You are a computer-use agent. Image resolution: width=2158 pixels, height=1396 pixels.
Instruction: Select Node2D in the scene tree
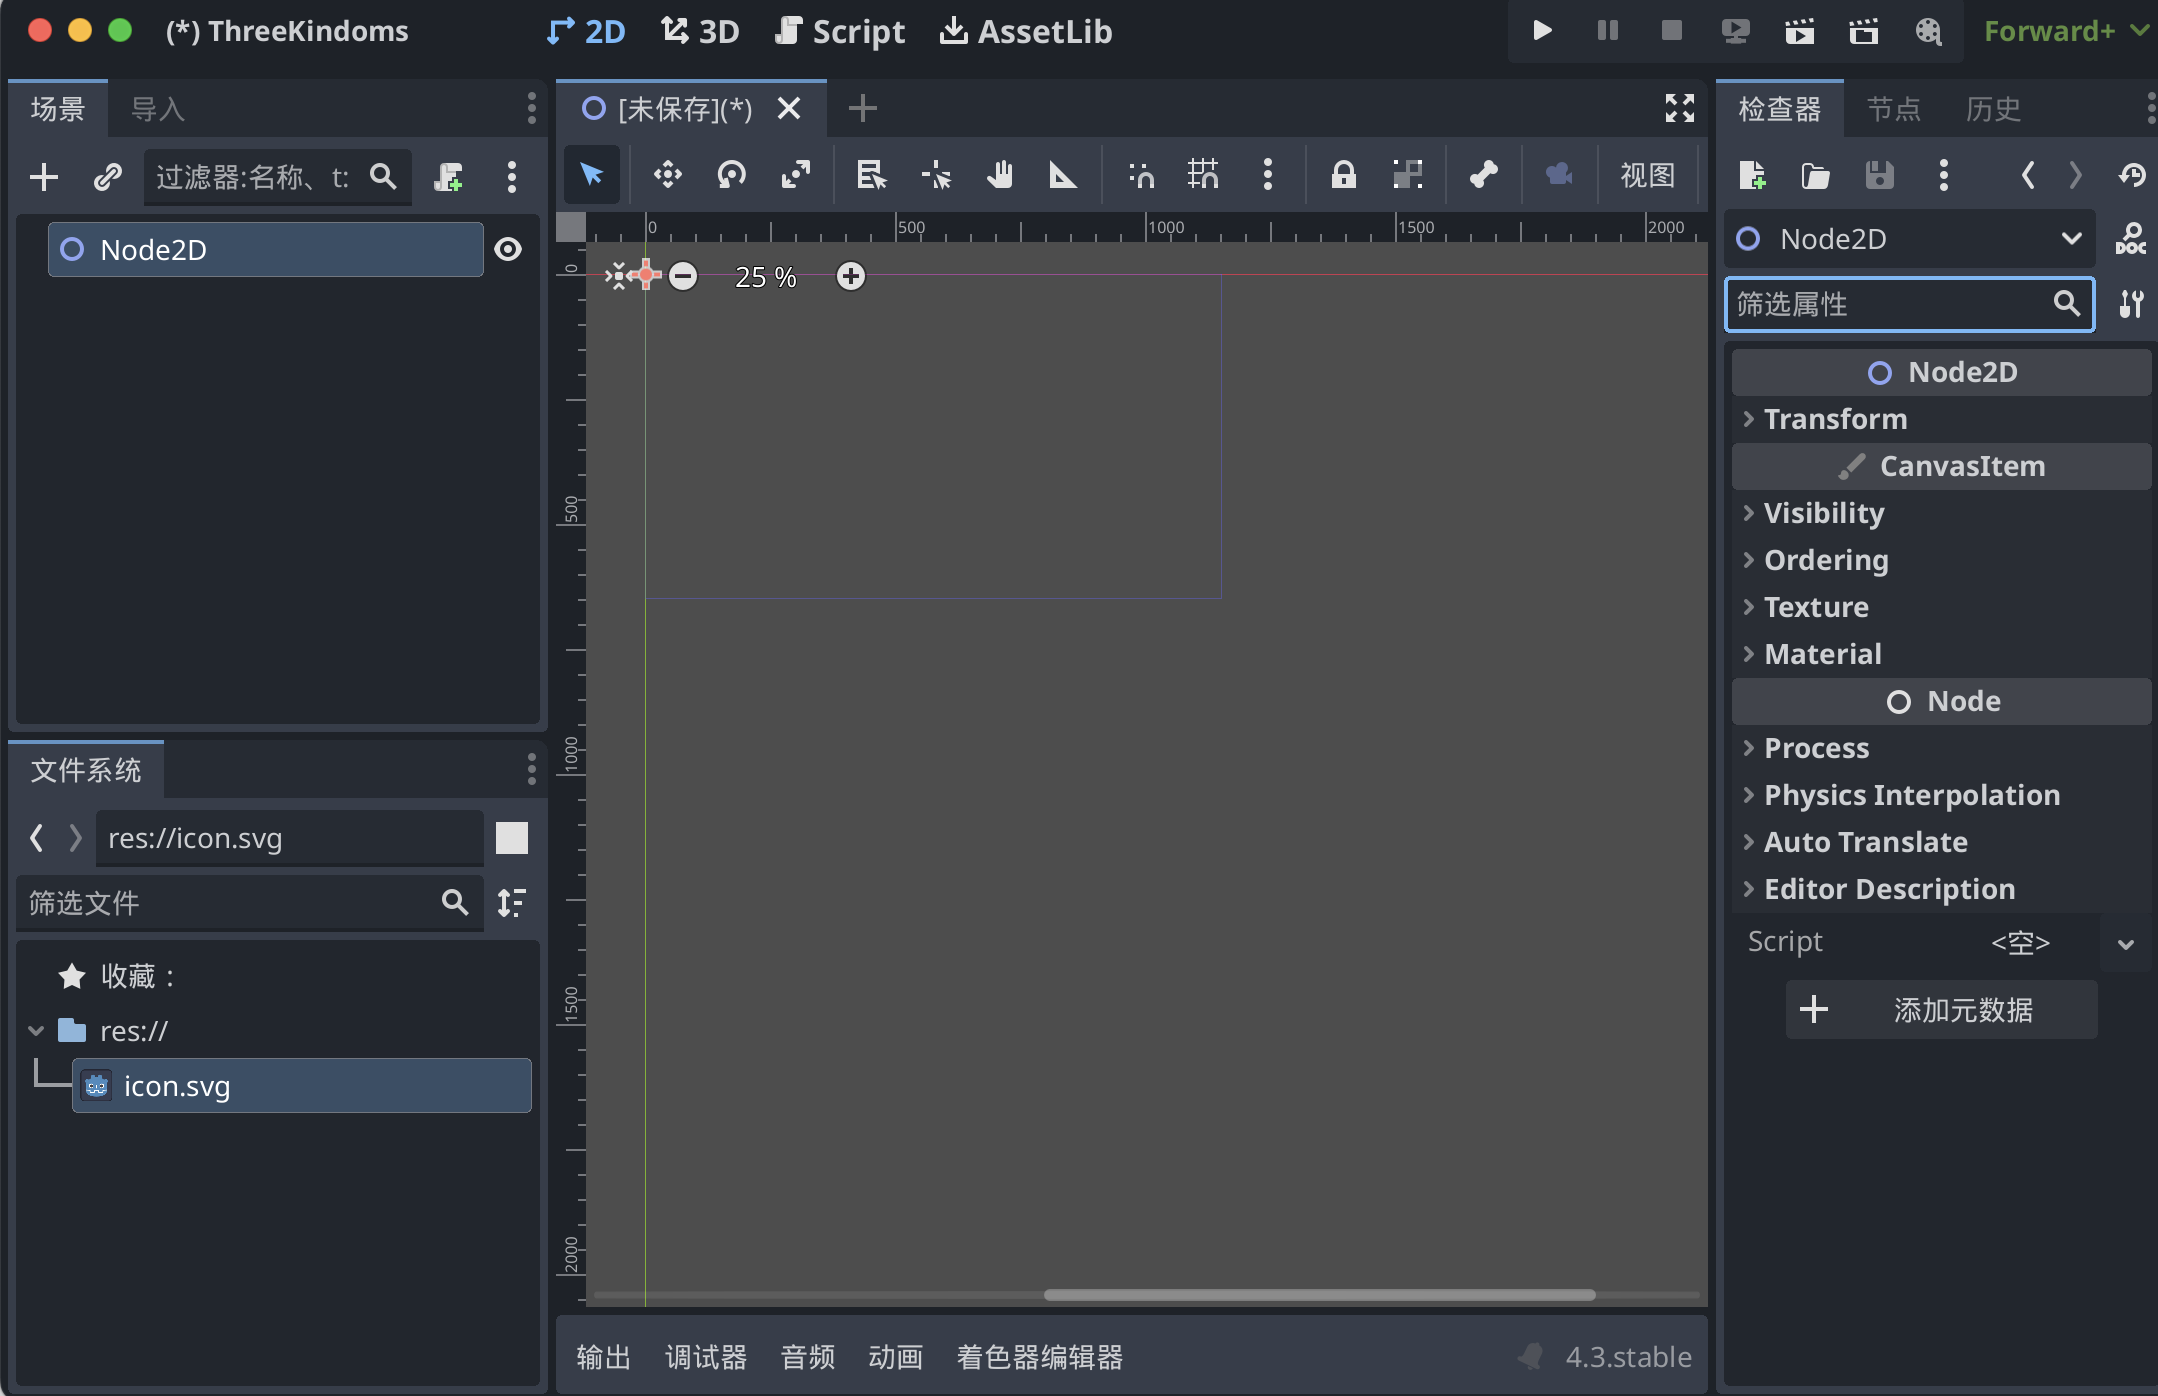coord(266,249)
